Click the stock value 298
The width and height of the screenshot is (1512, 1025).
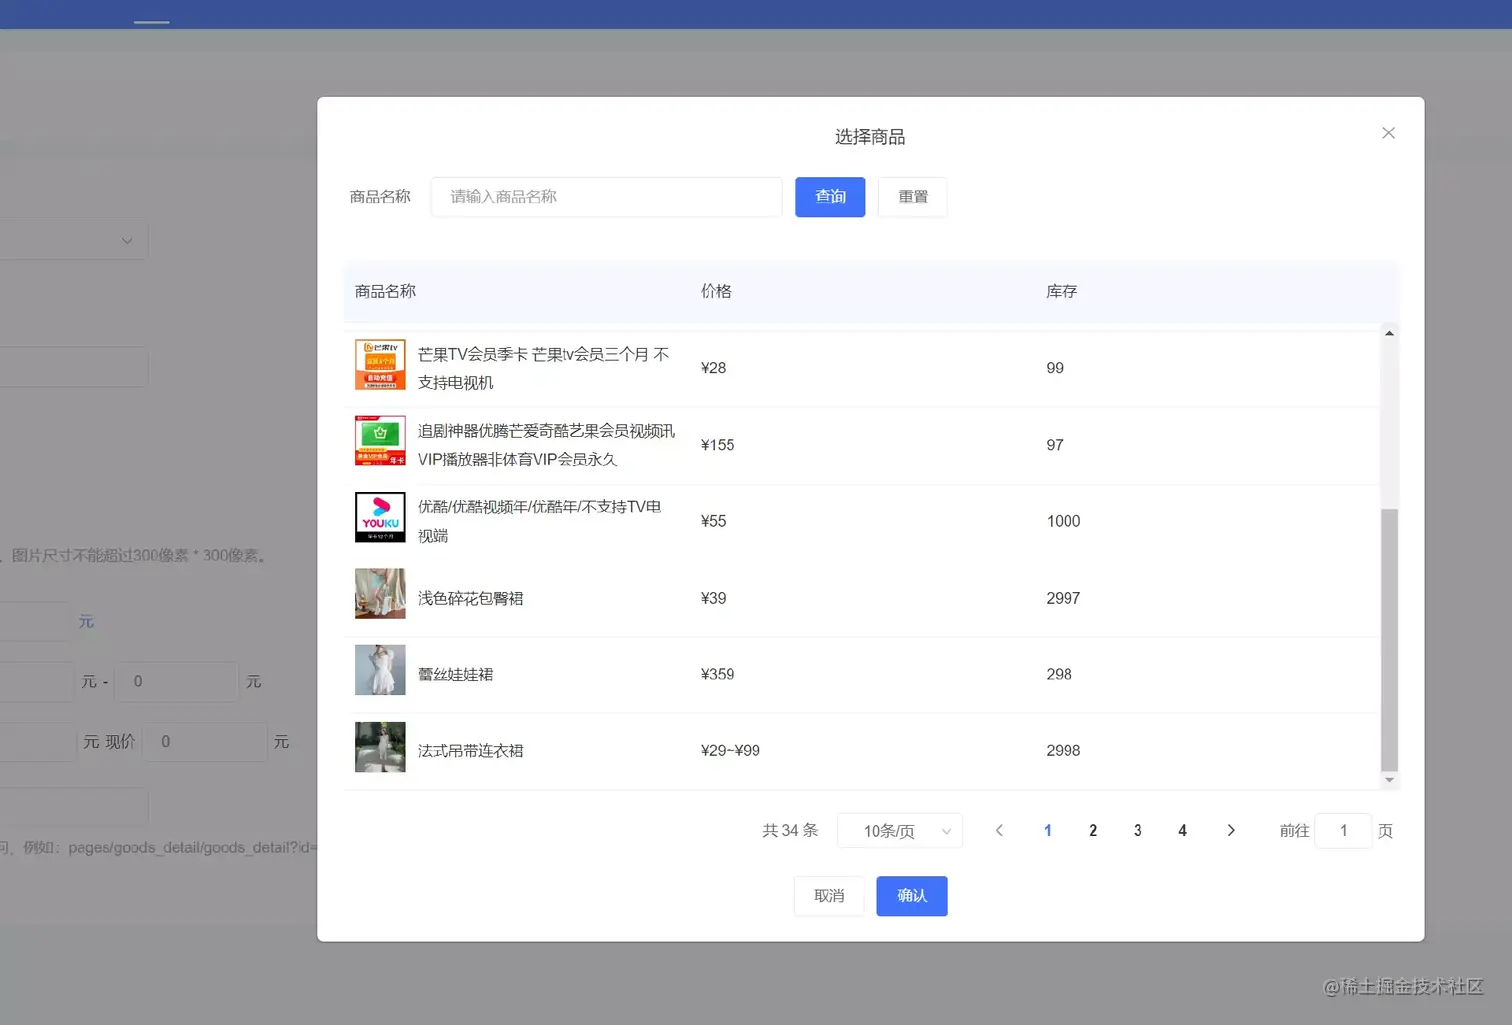point(1059,674)
